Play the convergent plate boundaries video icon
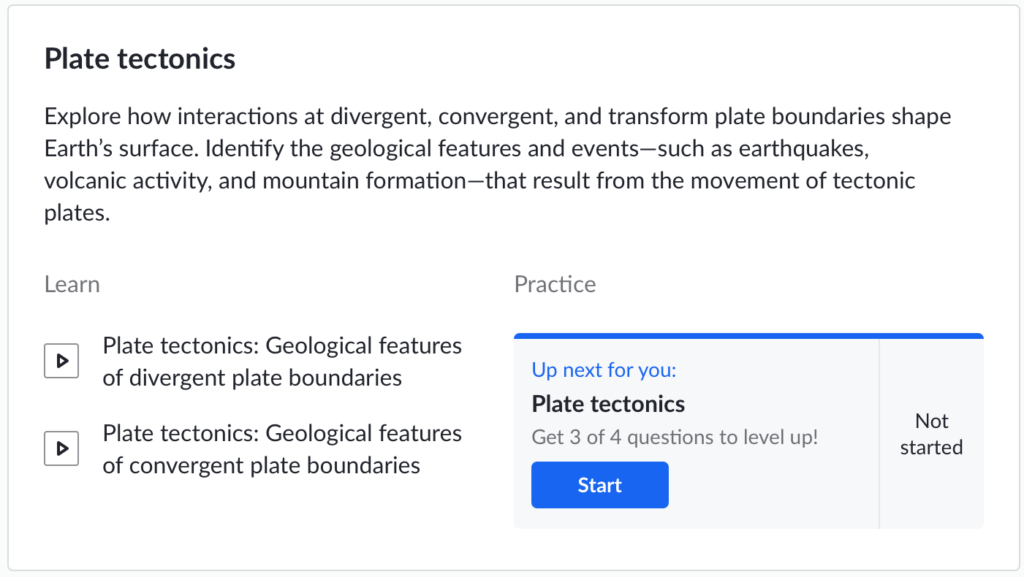The width and height of the screenshot is (1024, 577). [61, 449]
